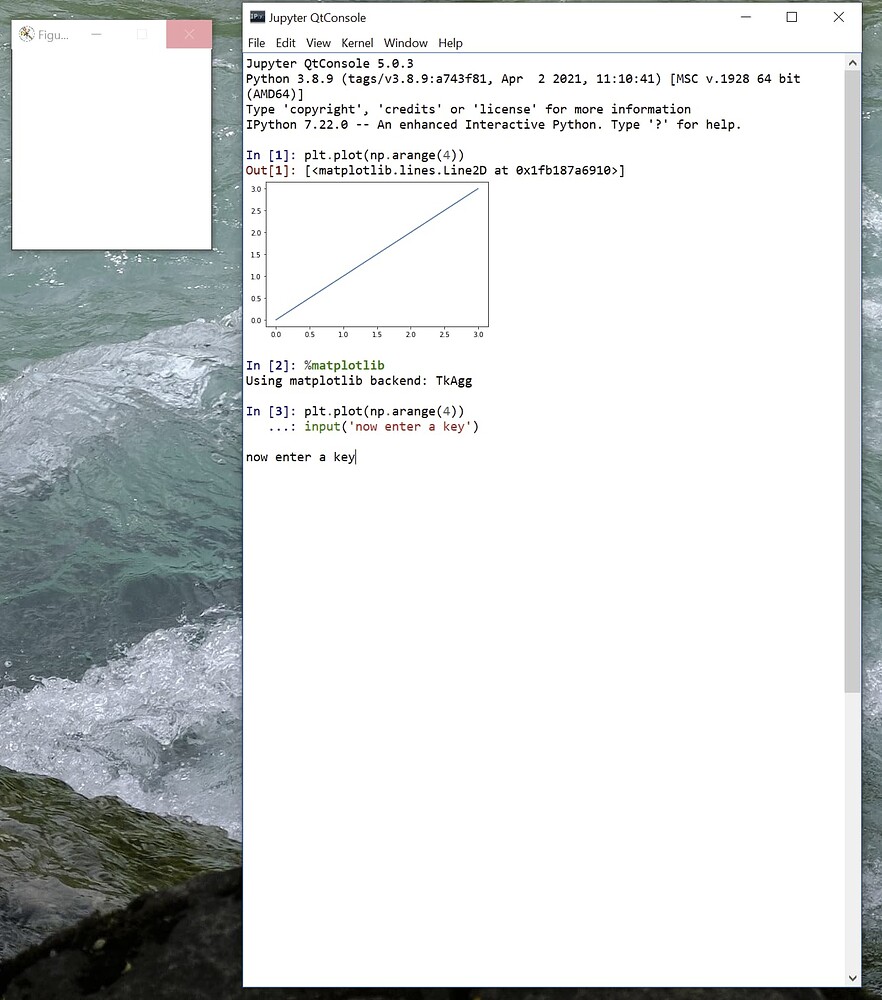Open the Edit menu

click(285, 43)
